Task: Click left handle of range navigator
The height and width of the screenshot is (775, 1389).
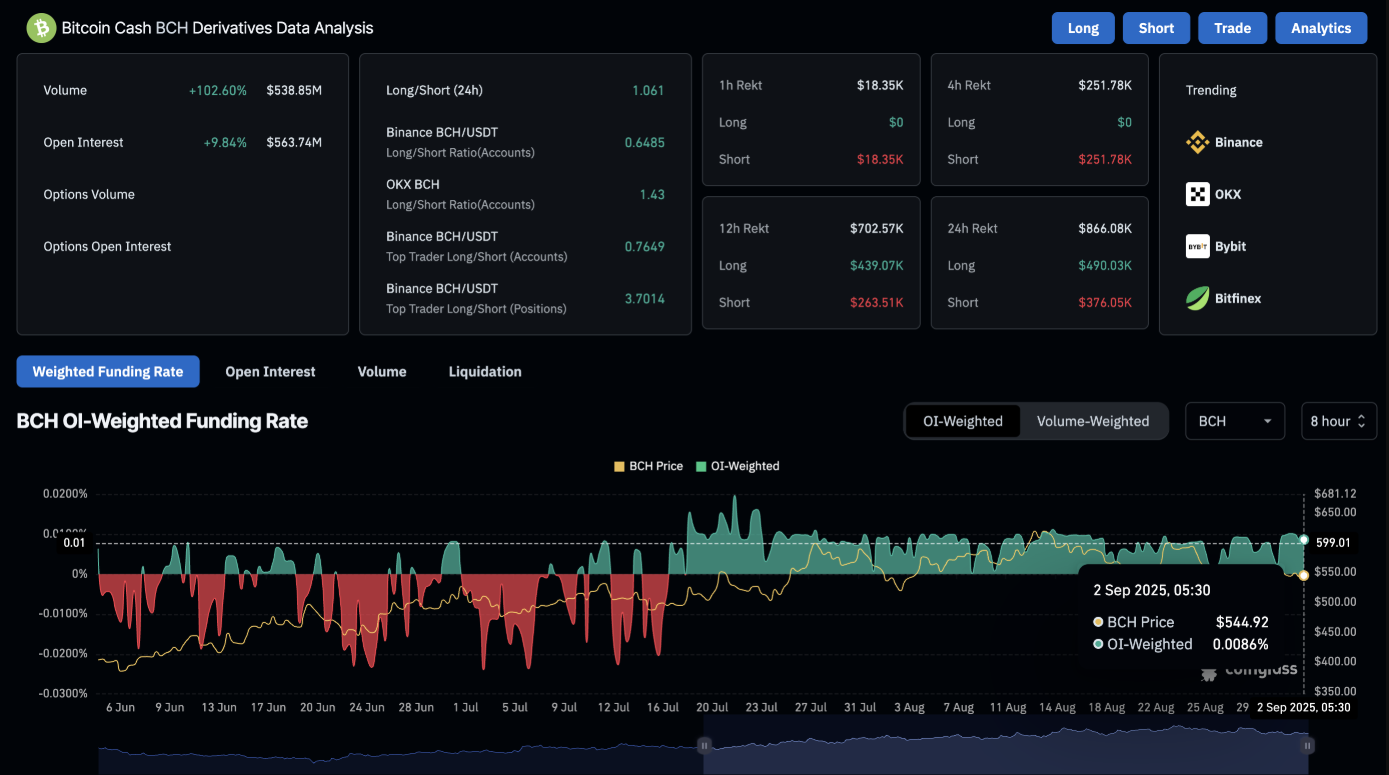Action: [x=704, y=745]
